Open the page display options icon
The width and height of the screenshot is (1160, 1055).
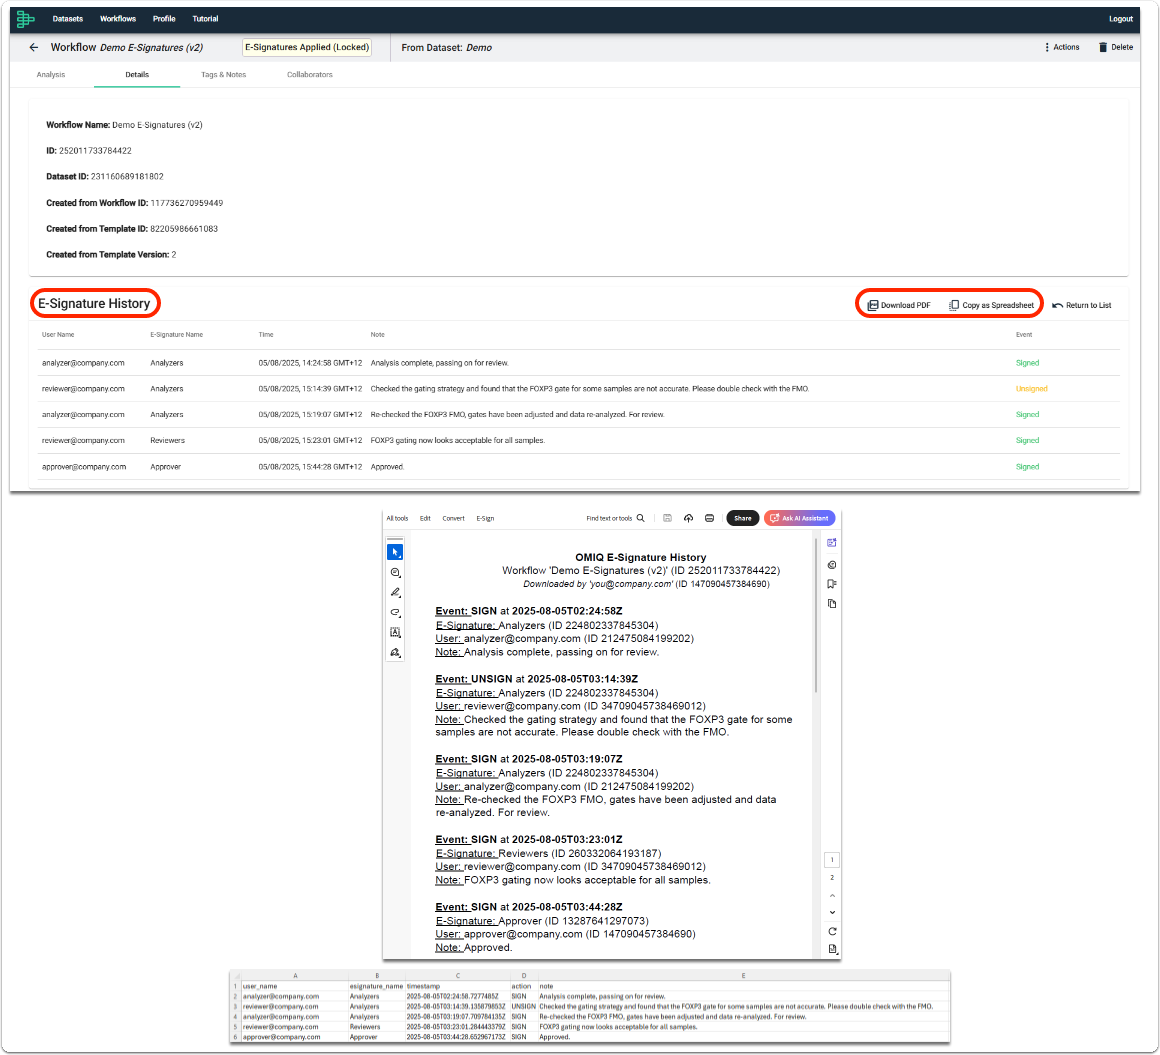pos(832,950)
